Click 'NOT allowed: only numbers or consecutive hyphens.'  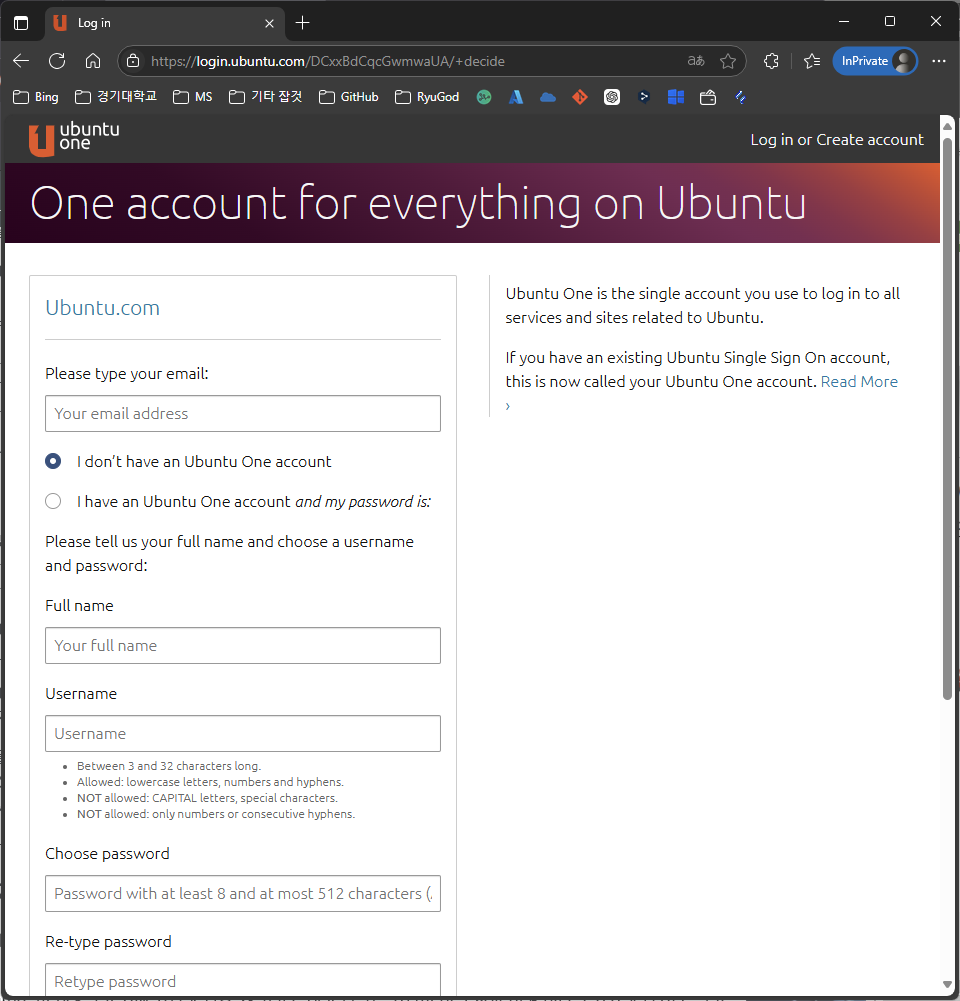[216, 814]
